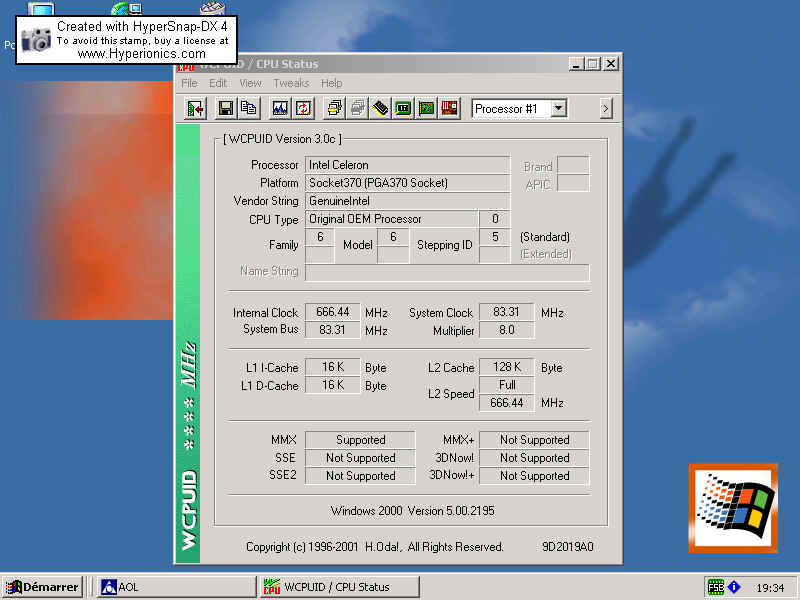Click the taskbar clock showing 19:34
Viewport: 800px width, 600px height.
770,588
